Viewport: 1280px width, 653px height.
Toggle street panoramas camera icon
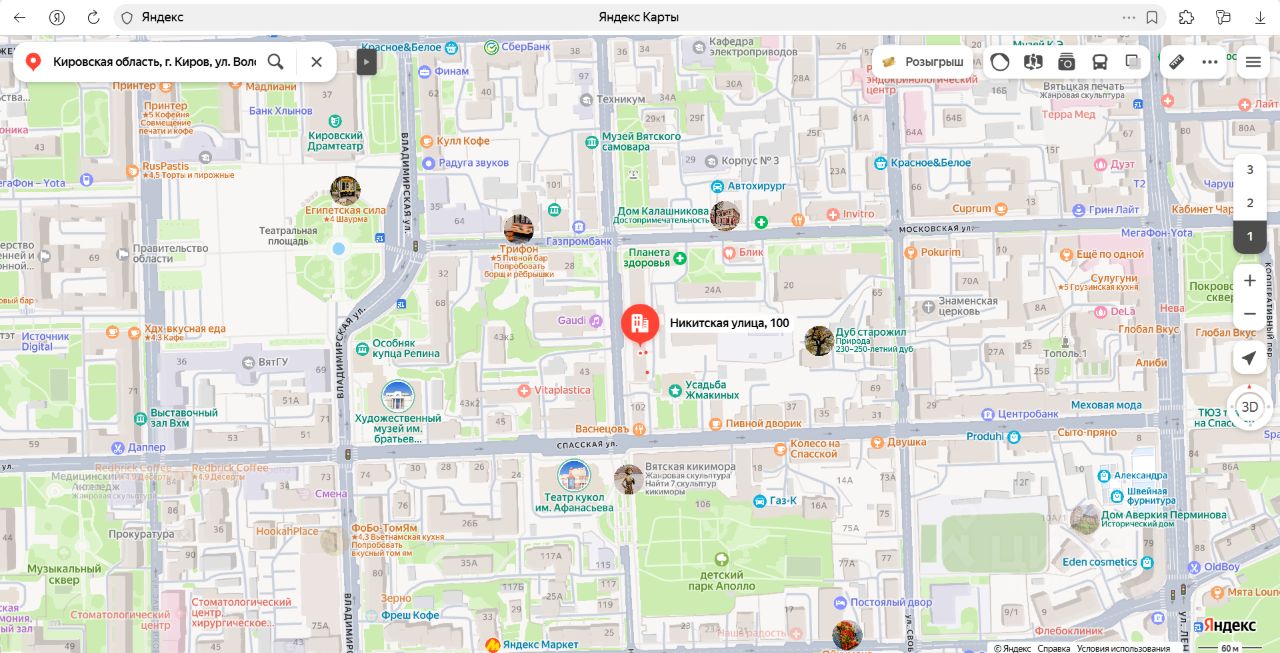[x=1066, y=62]
